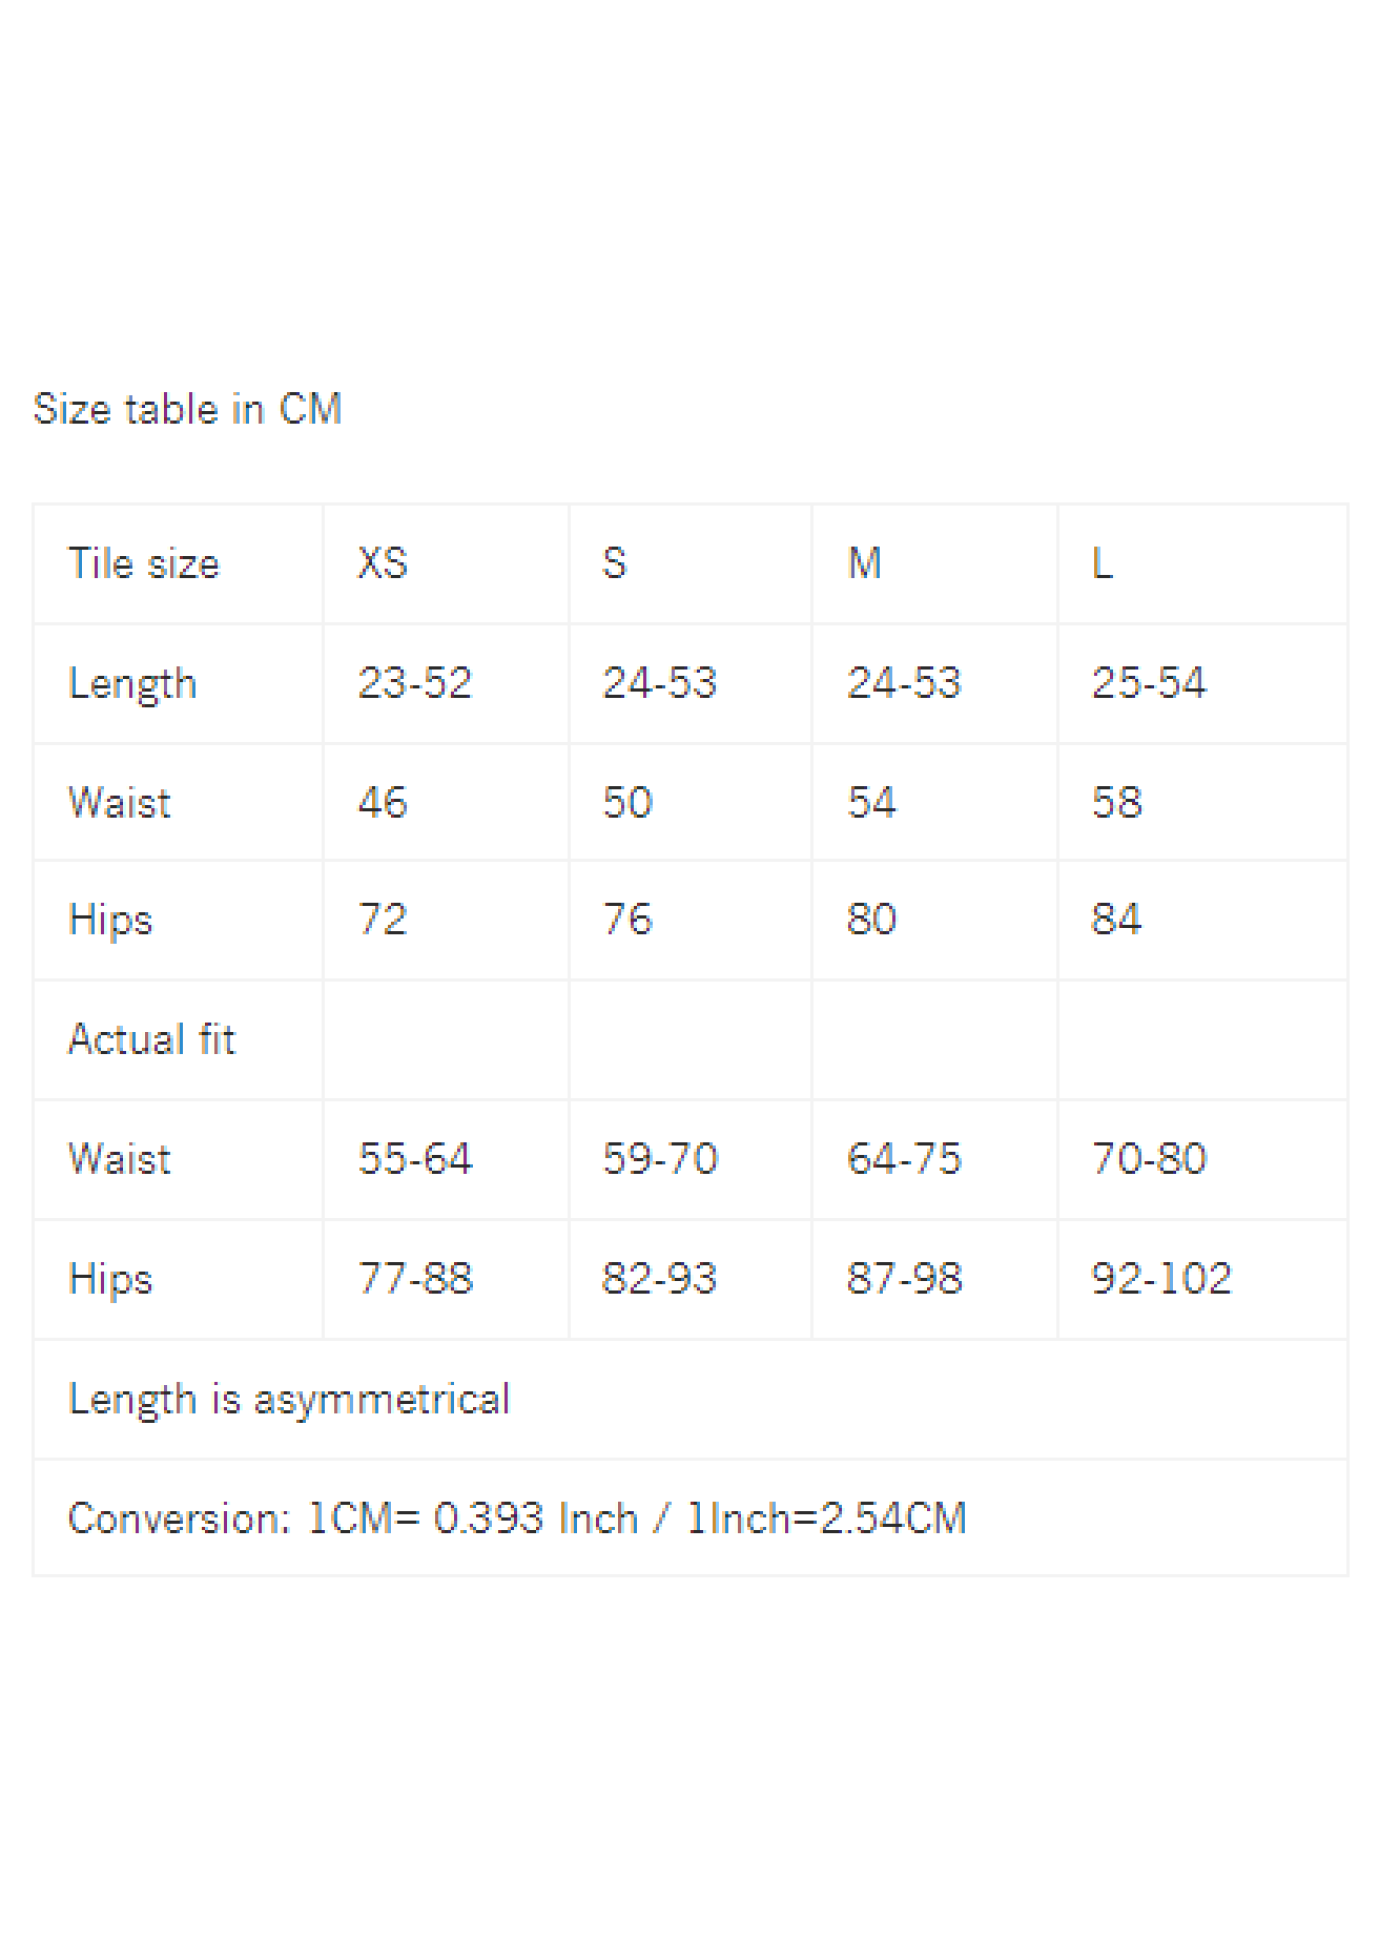
Task: Select the 'Tile size' header cell
Action: pos(178,564)
